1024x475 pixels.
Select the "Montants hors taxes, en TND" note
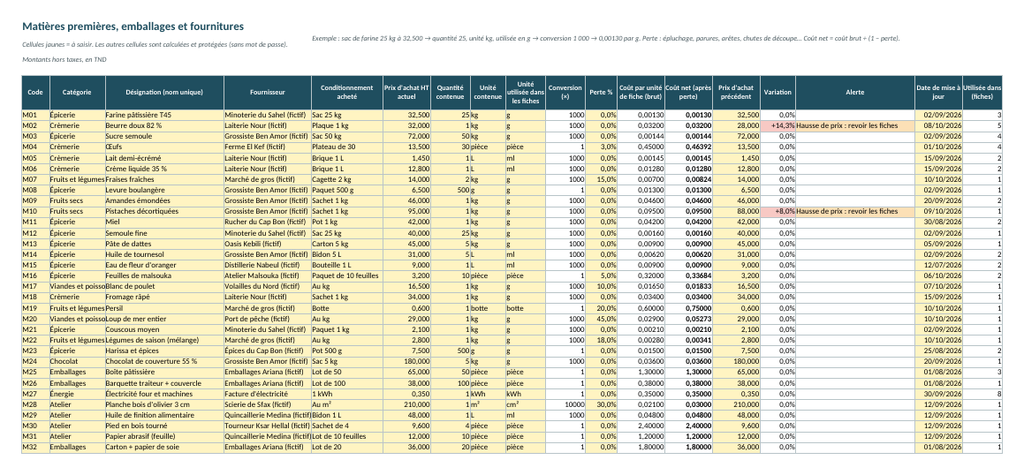[65, 59]
